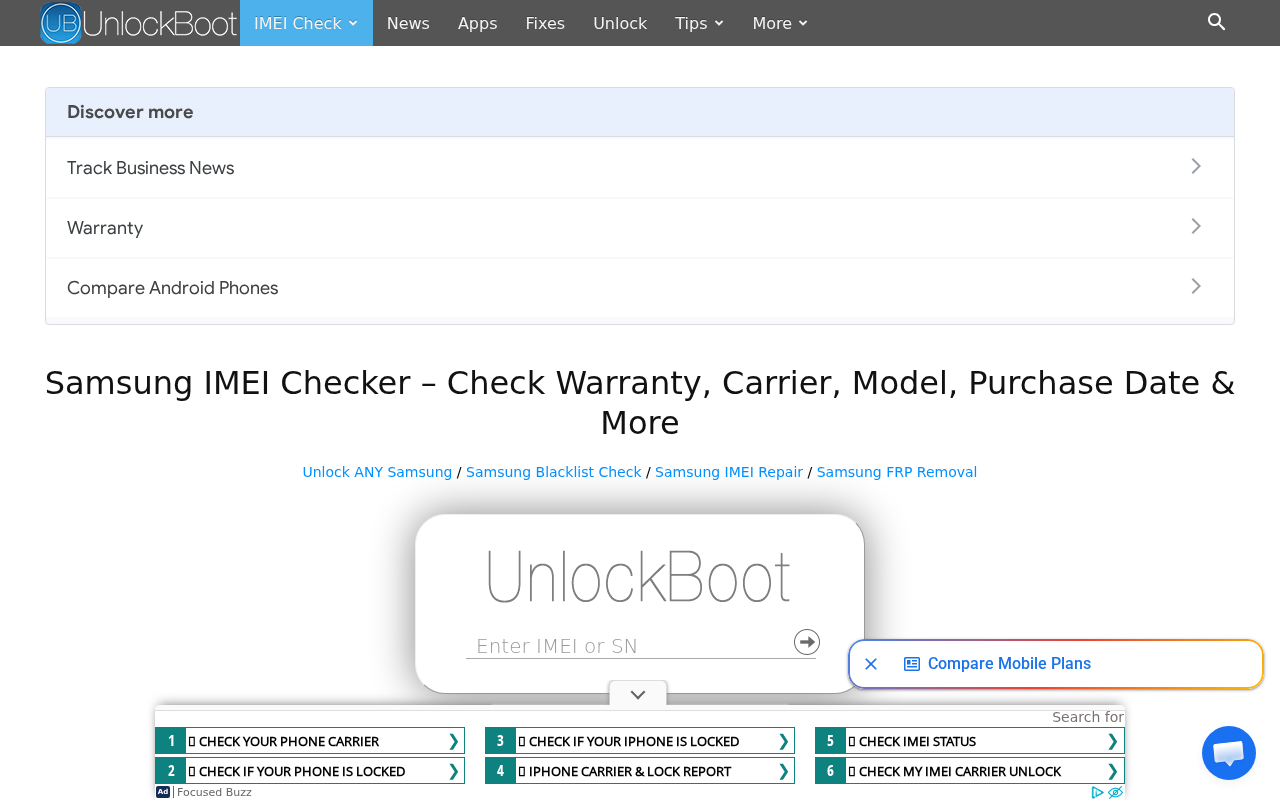Submit the IMEI with the arrow button
Viewport: 1280px width, 800px height.
[x=807, y=642]
